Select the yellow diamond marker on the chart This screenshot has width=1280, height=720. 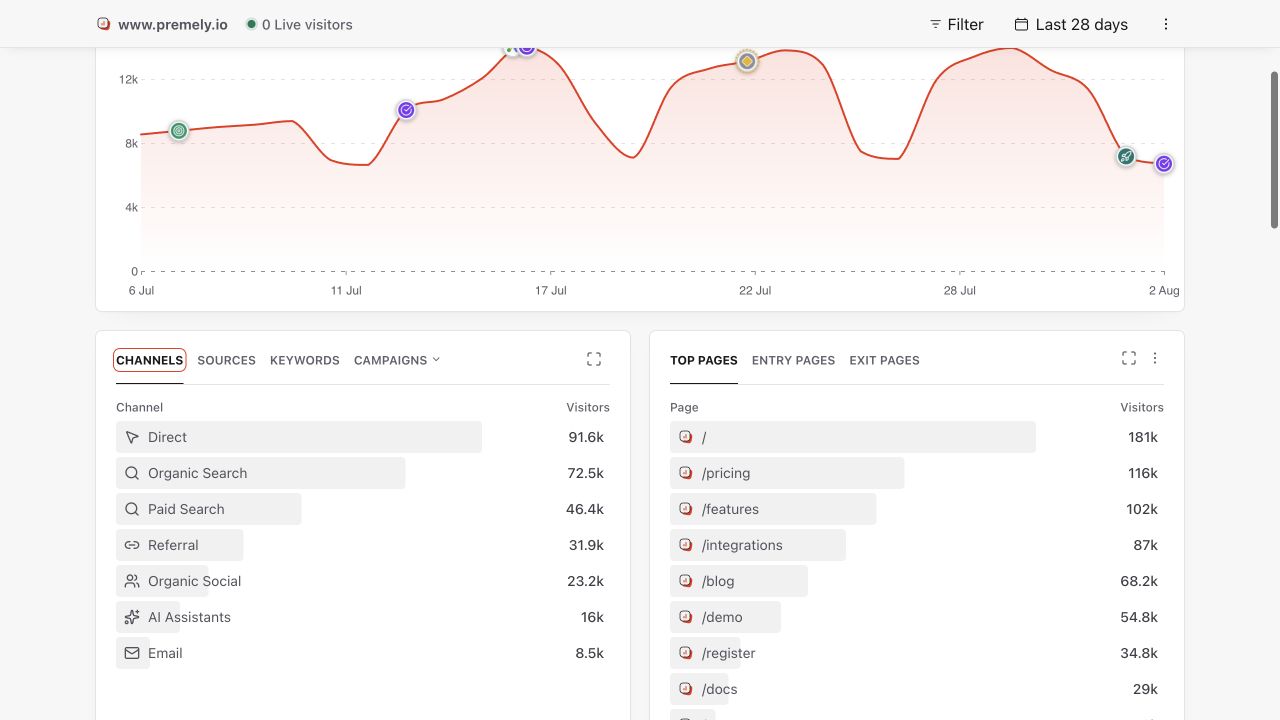(x=747, y=61)
